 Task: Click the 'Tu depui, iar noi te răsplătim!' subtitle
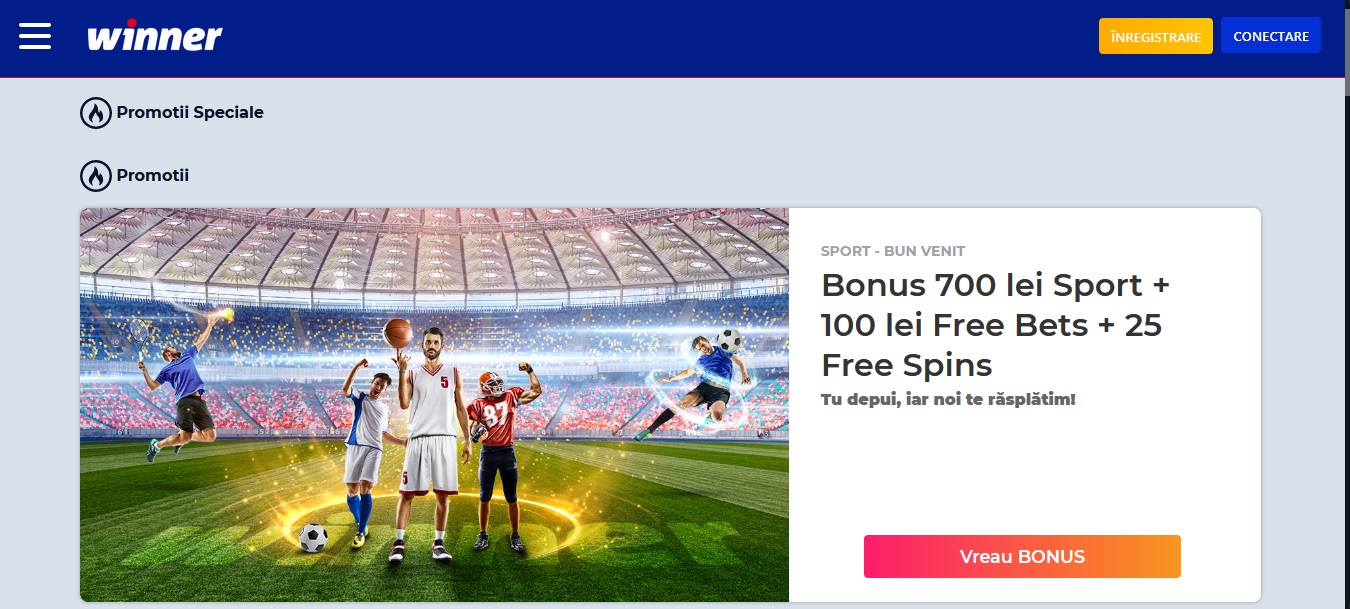click(x=948, y=399)
